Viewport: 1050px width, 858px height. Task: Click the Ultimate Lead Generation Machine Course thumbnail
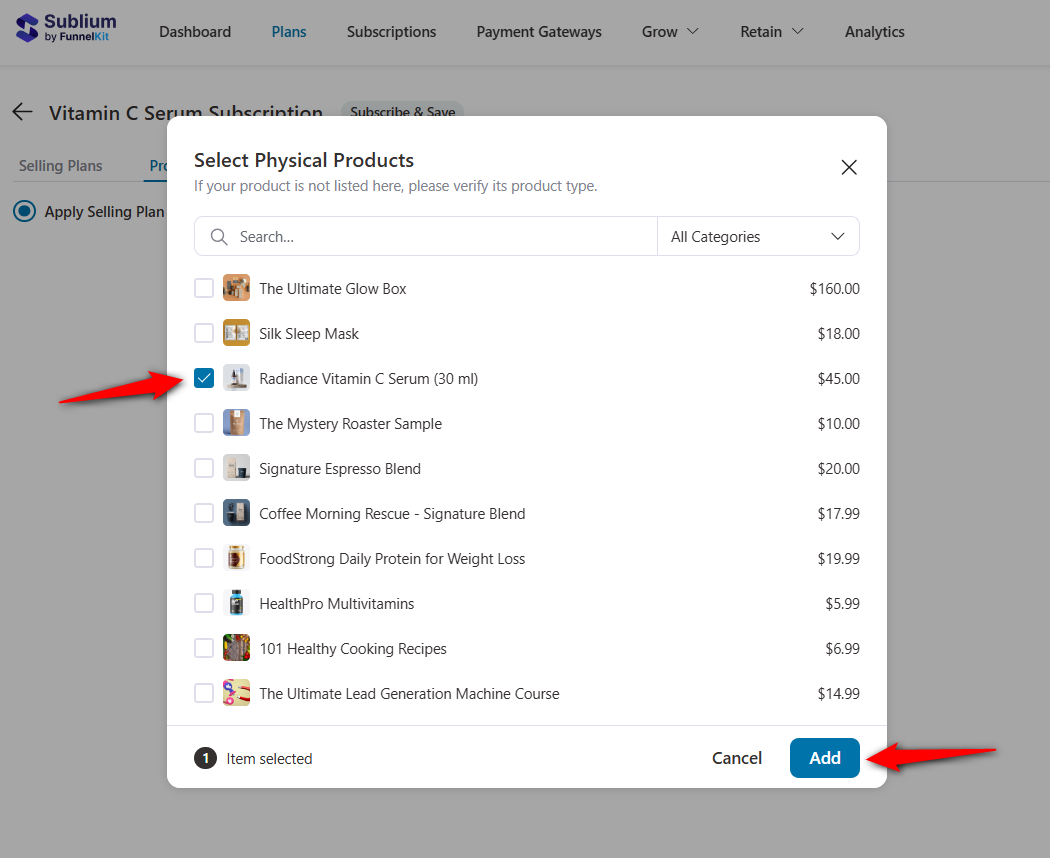pos(236,692)
